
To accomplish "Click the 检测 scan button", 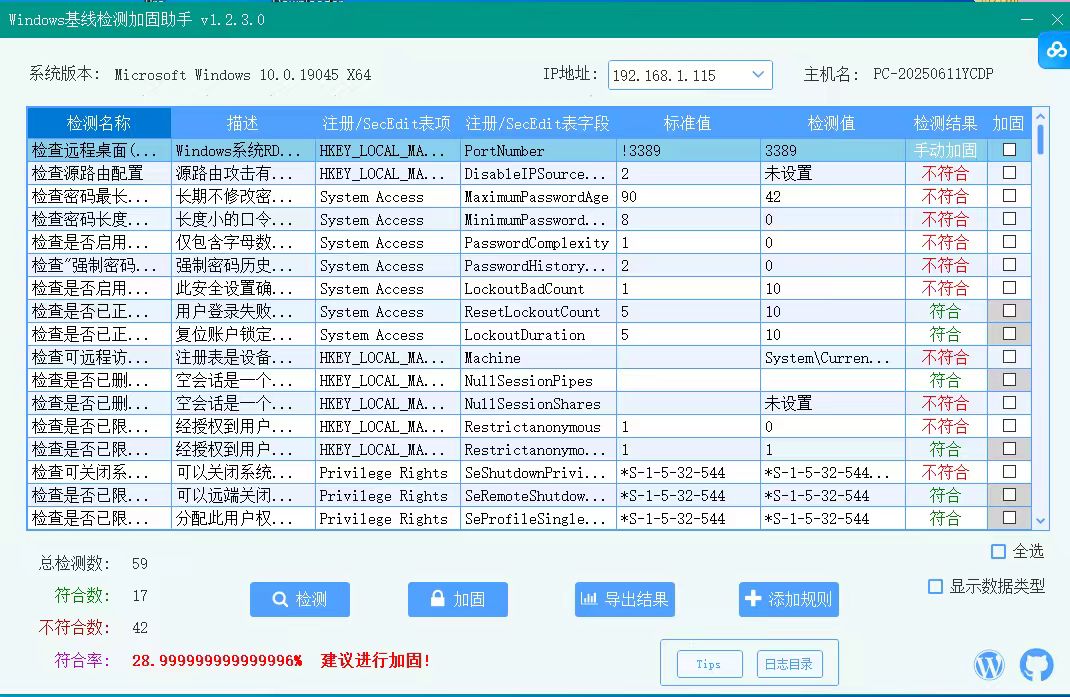I will (x=300, y=599).
